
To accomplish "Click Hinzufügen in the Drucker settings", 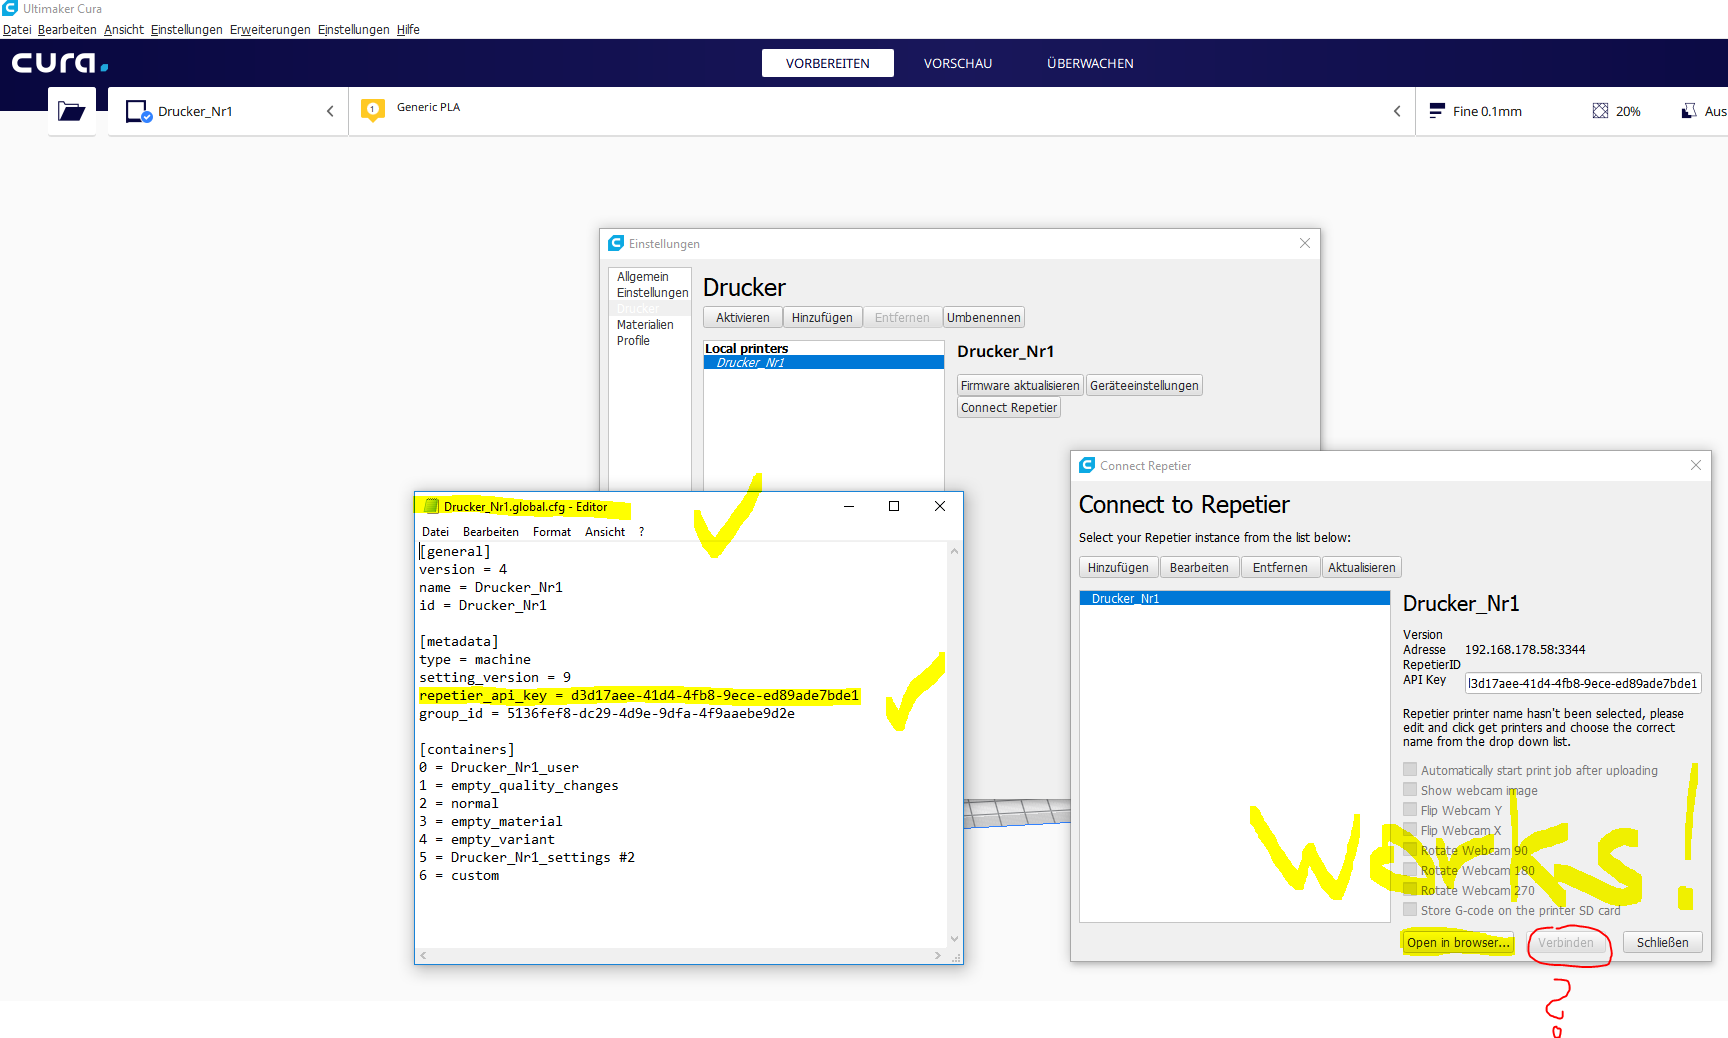I will point(822,317).
